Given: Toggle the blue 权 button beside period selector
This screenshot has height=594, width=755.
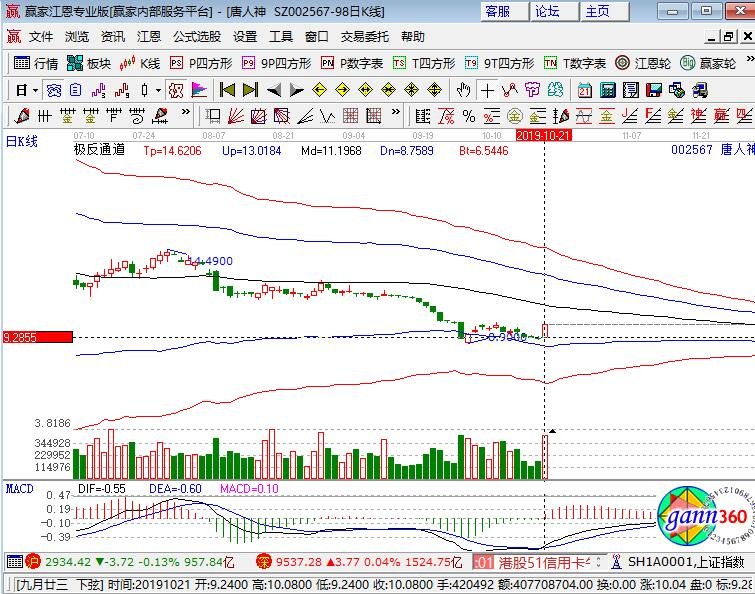Looking at the screenshot, I should pyautogui.click(x=53, y=90).
